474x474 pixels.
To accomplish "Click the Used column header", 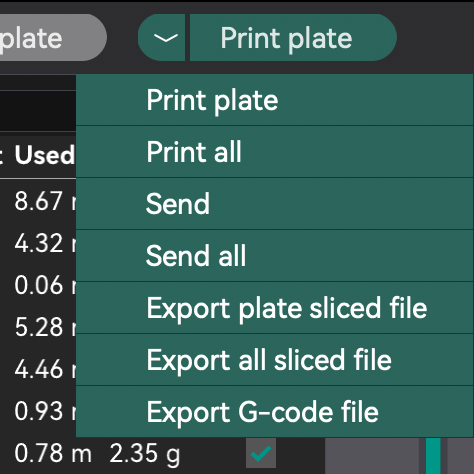I will [x=45, y=155].
